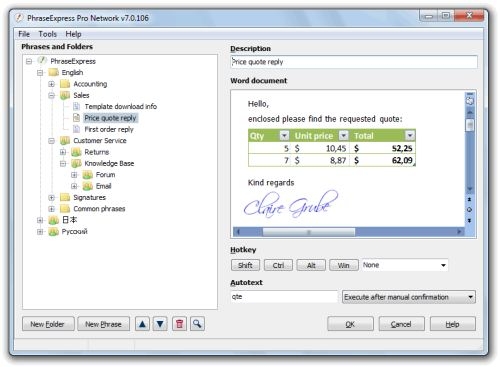Click the move phrase down arrow icon
This screenshot has height=367, width=500.
tap(160, 324)
